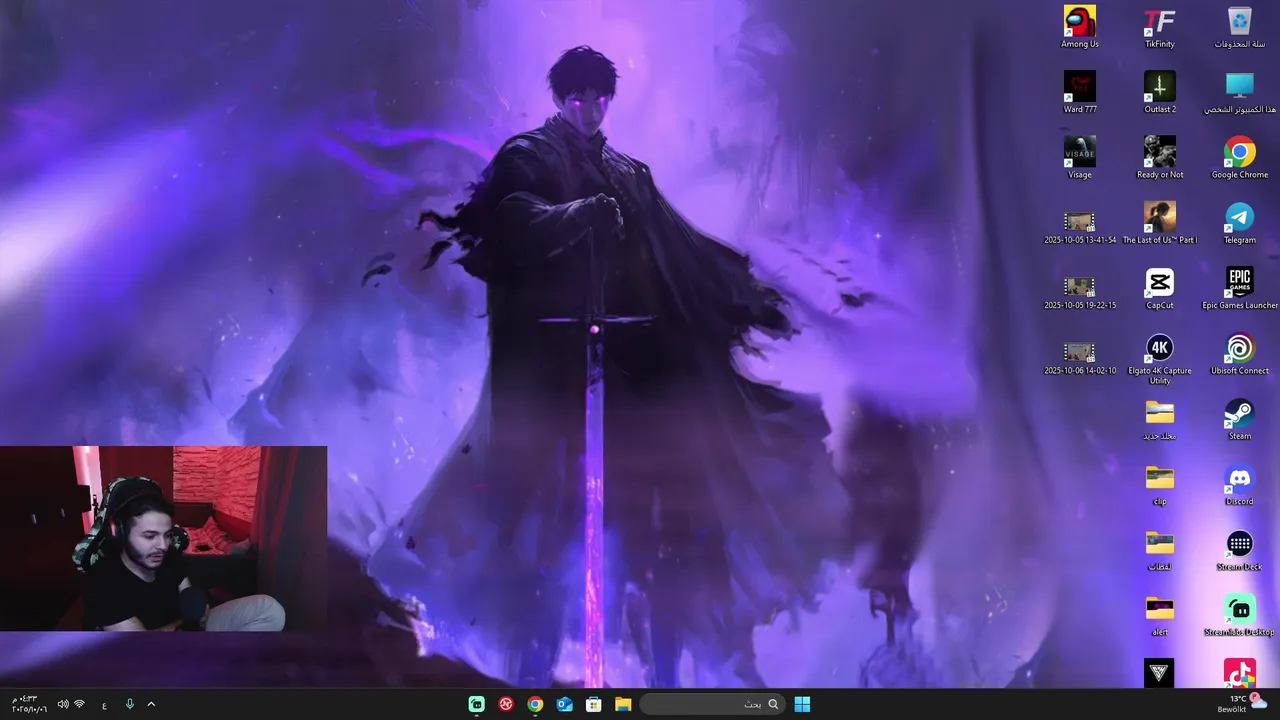Launch the Outlast 2 shortcut

pyautogui.click(x=1160, y=92)
